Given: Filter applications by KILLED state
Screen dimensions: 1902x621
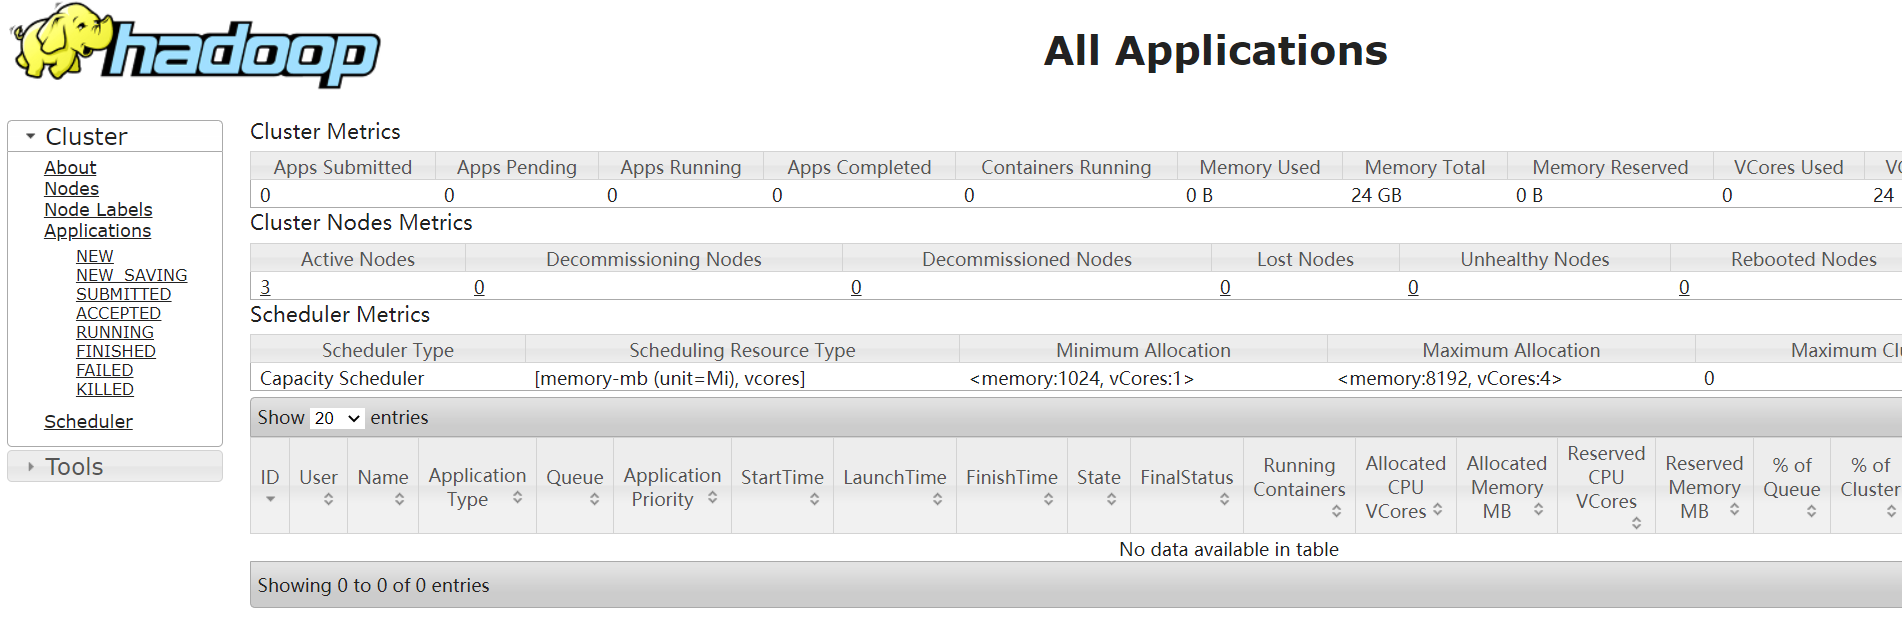Looking at the screenshot, I should point(105,389).
